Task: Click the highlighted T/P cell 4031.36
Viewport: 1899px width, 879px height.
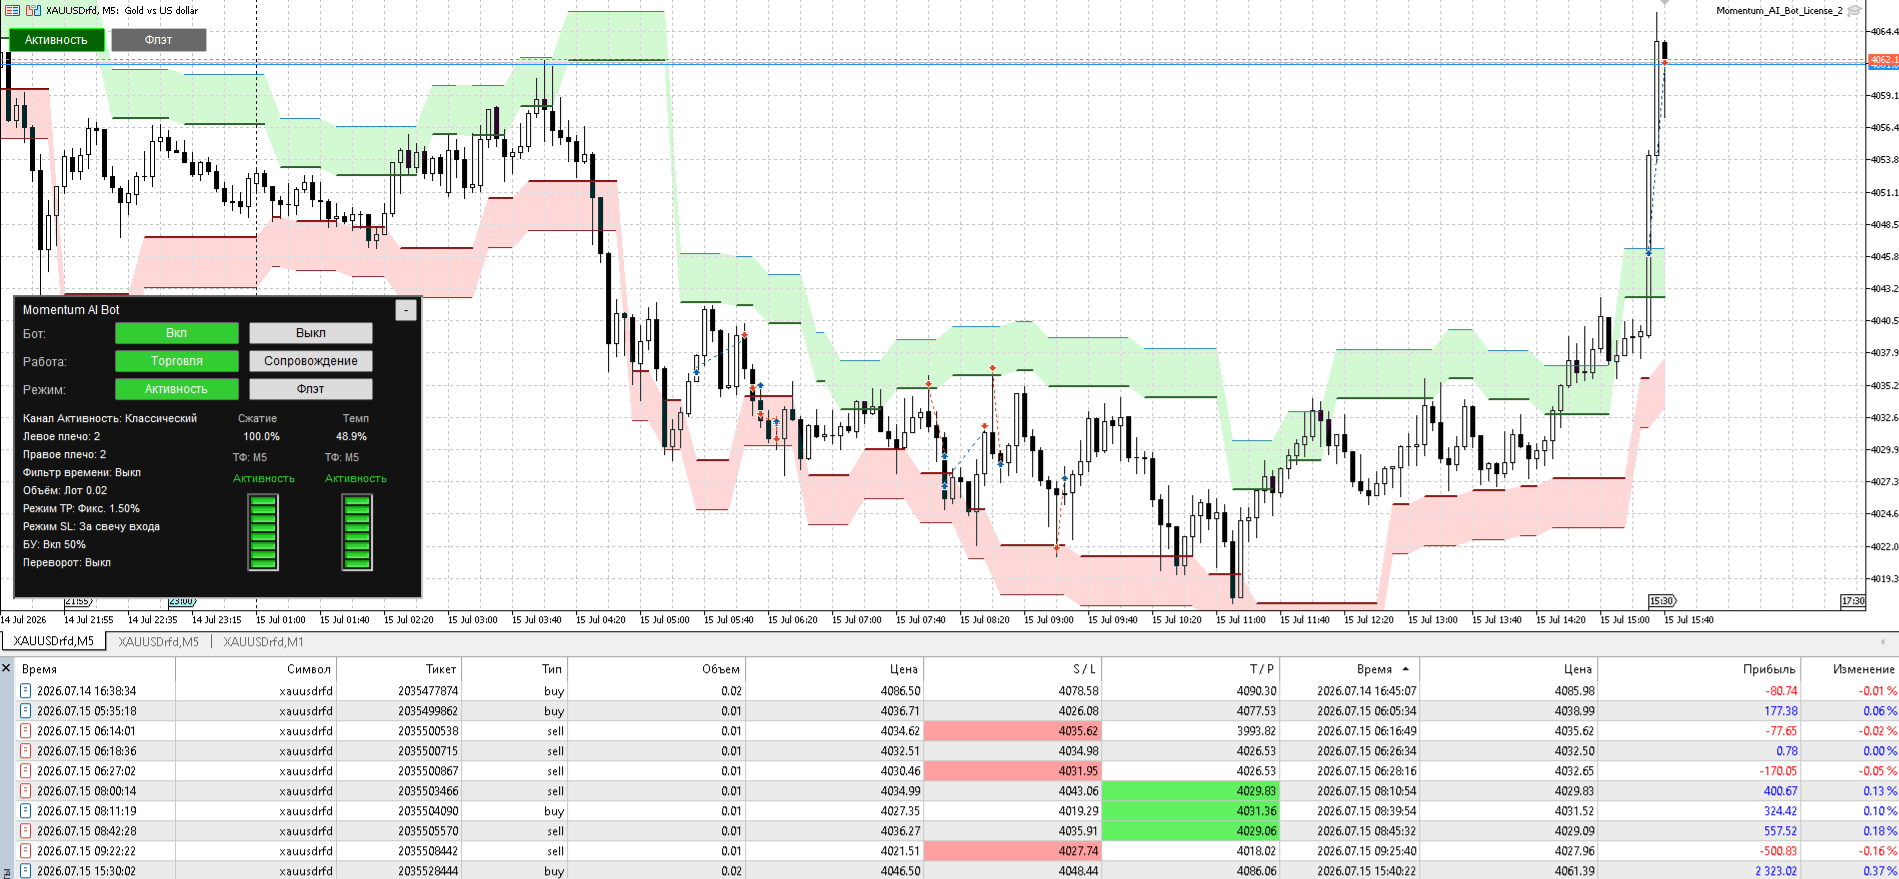Action: pyautogui.click(x=1191, y=811)
